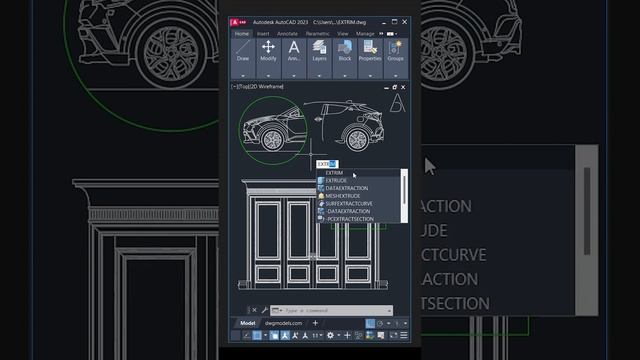Click the annotation scale icon
Image resolution: width=640 pixels, height=360 pixels.
pos(305,336)
